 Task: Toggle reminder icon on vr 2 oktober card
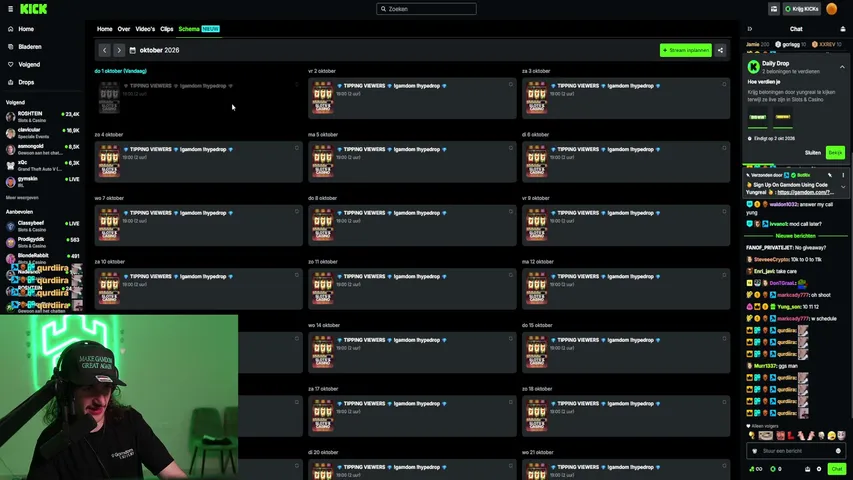(x=510, y=84)
